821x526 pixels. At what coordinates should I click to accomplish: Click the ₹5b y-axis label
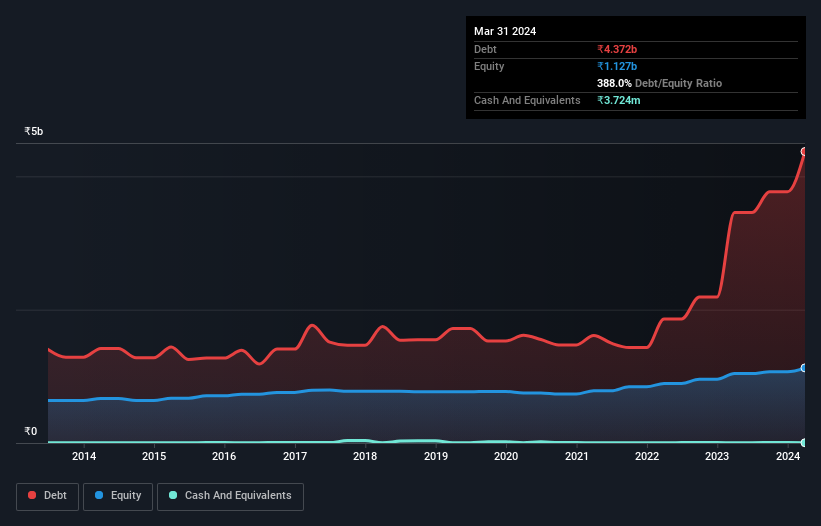(34, 131)
